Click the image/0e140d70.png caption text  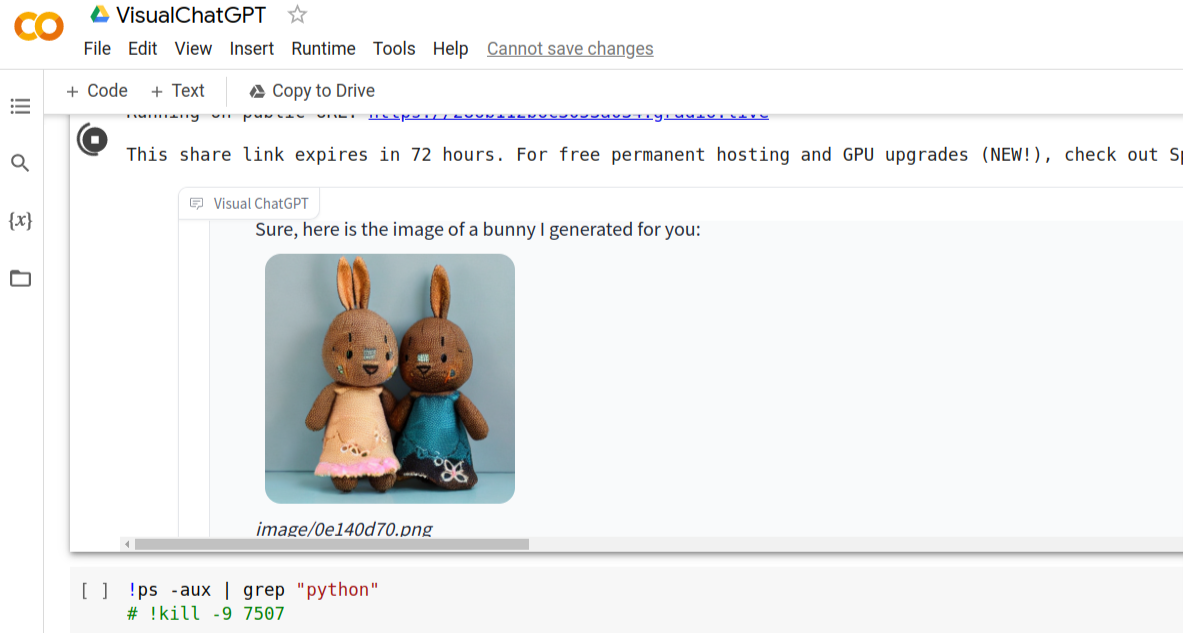pyautogui.click(x=344, y=529)
